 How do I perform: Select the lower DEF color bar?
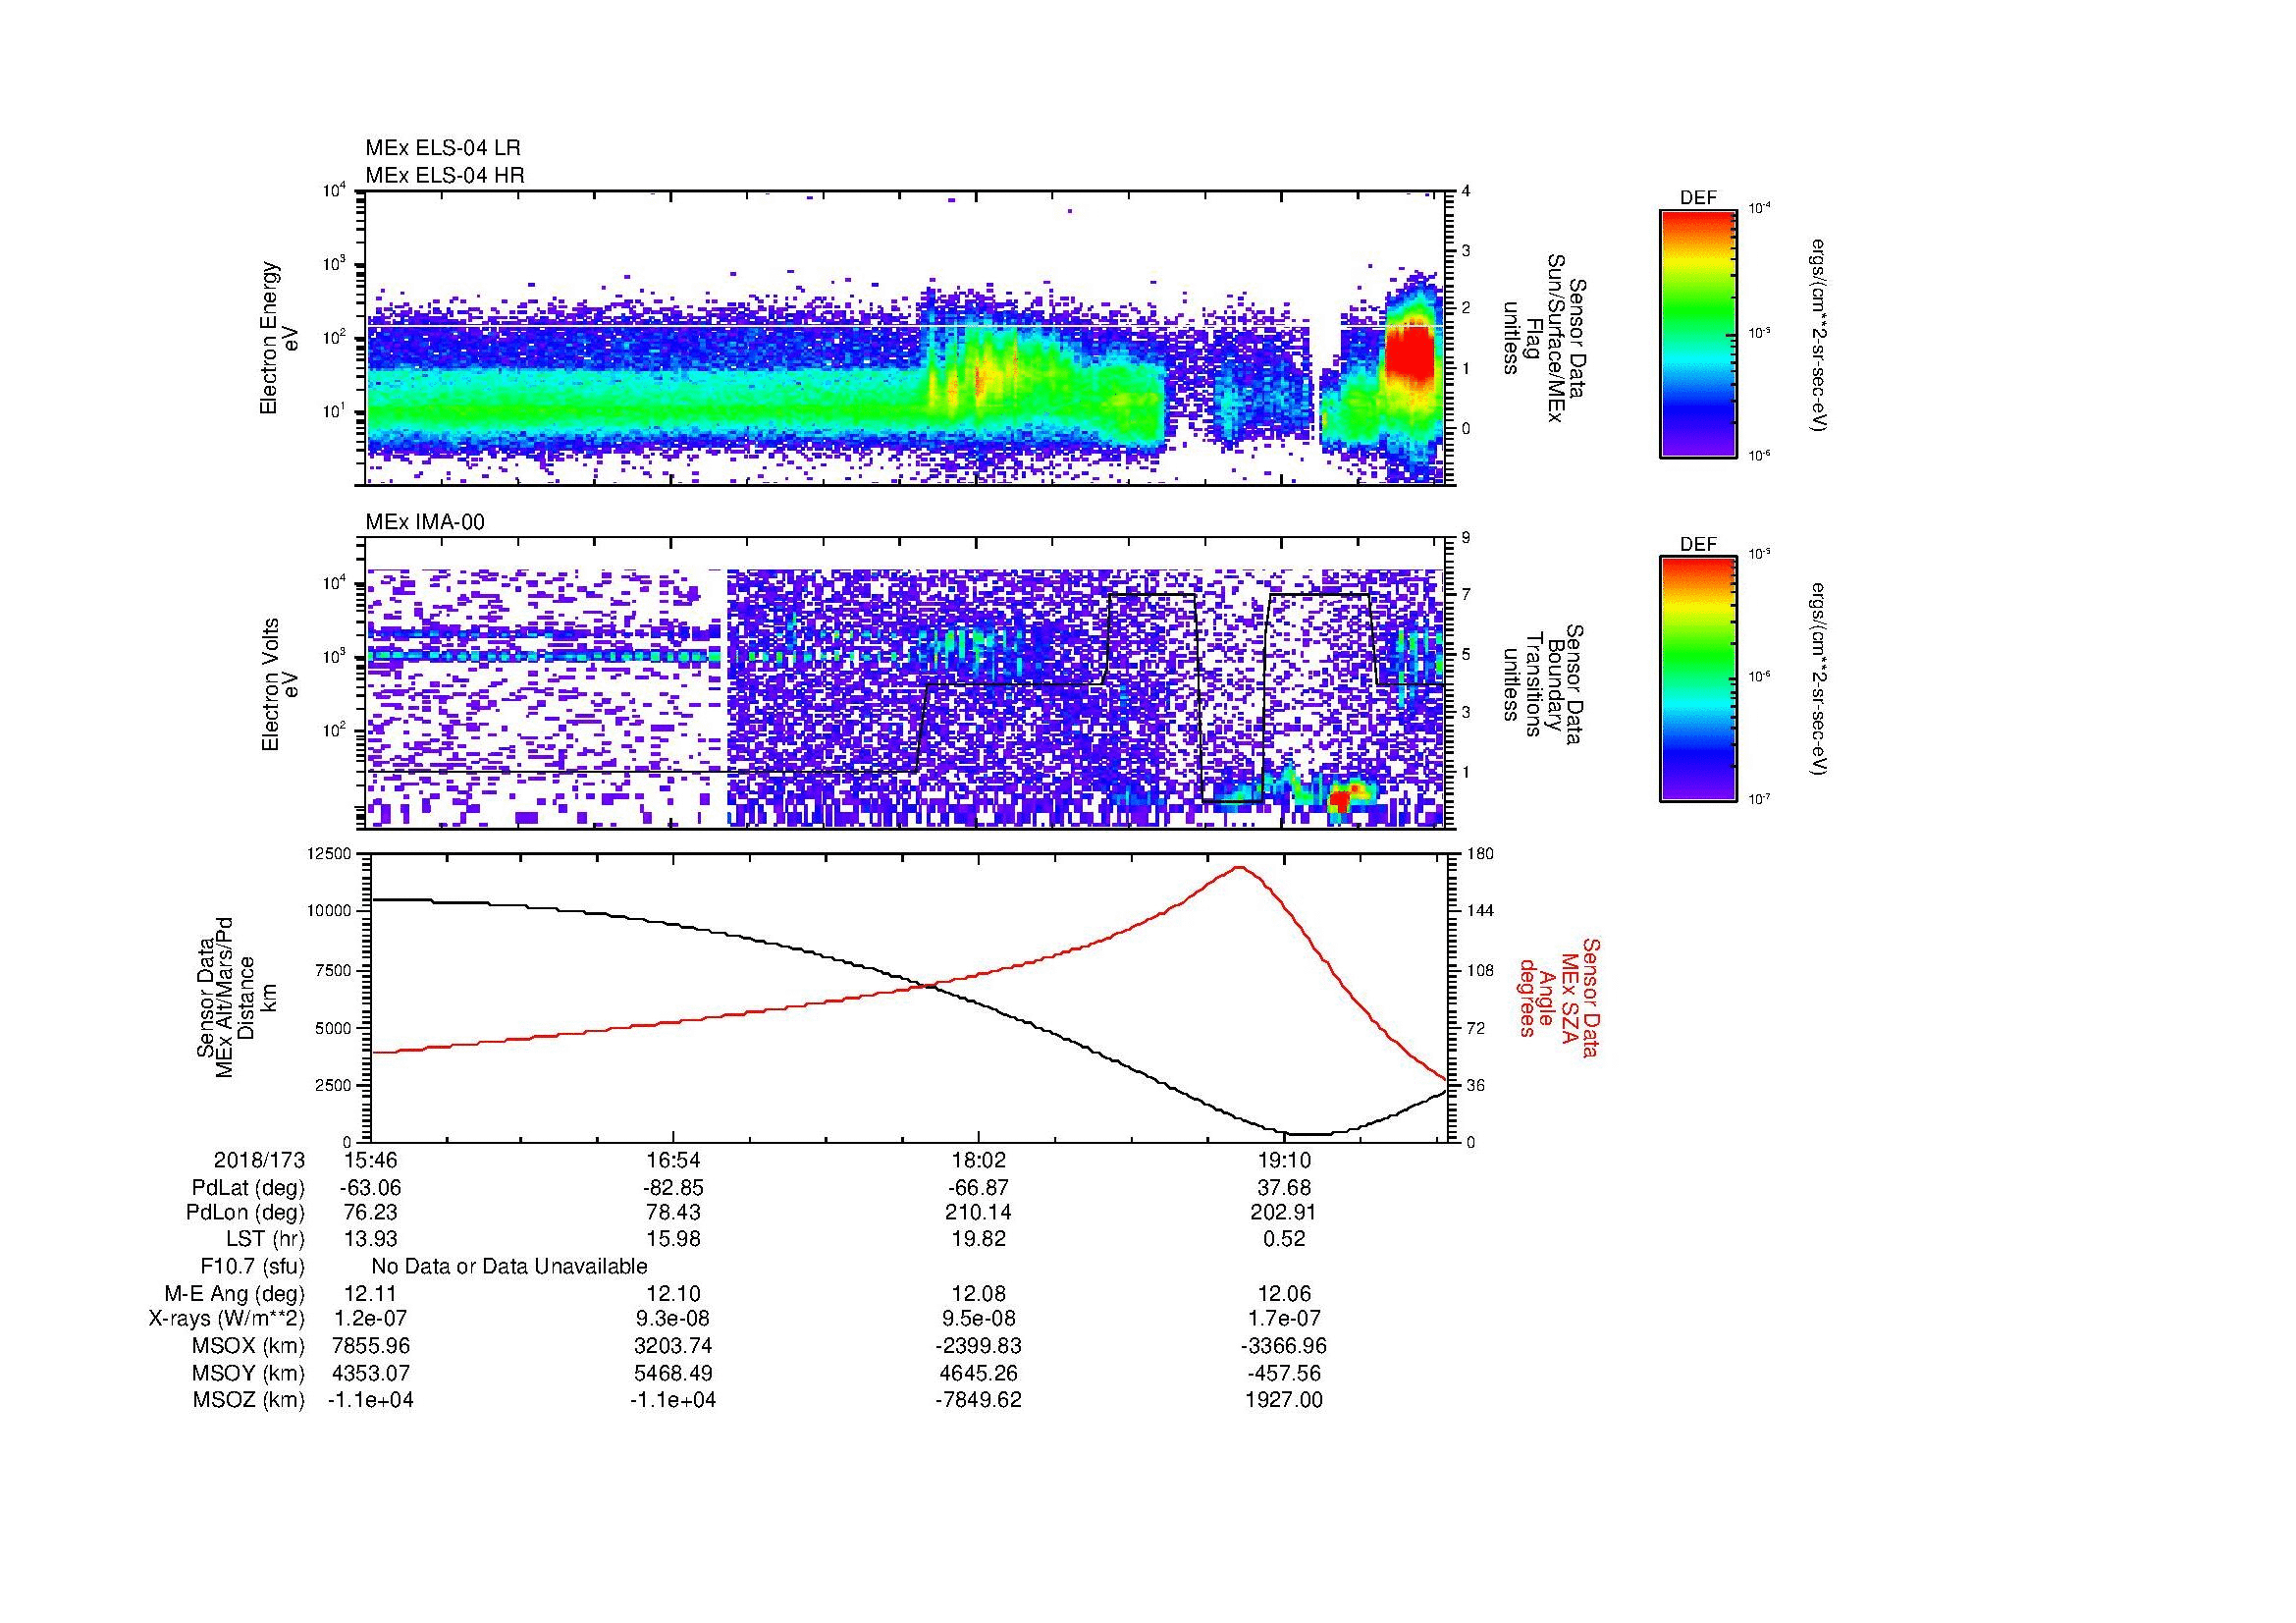[1698, 679]
